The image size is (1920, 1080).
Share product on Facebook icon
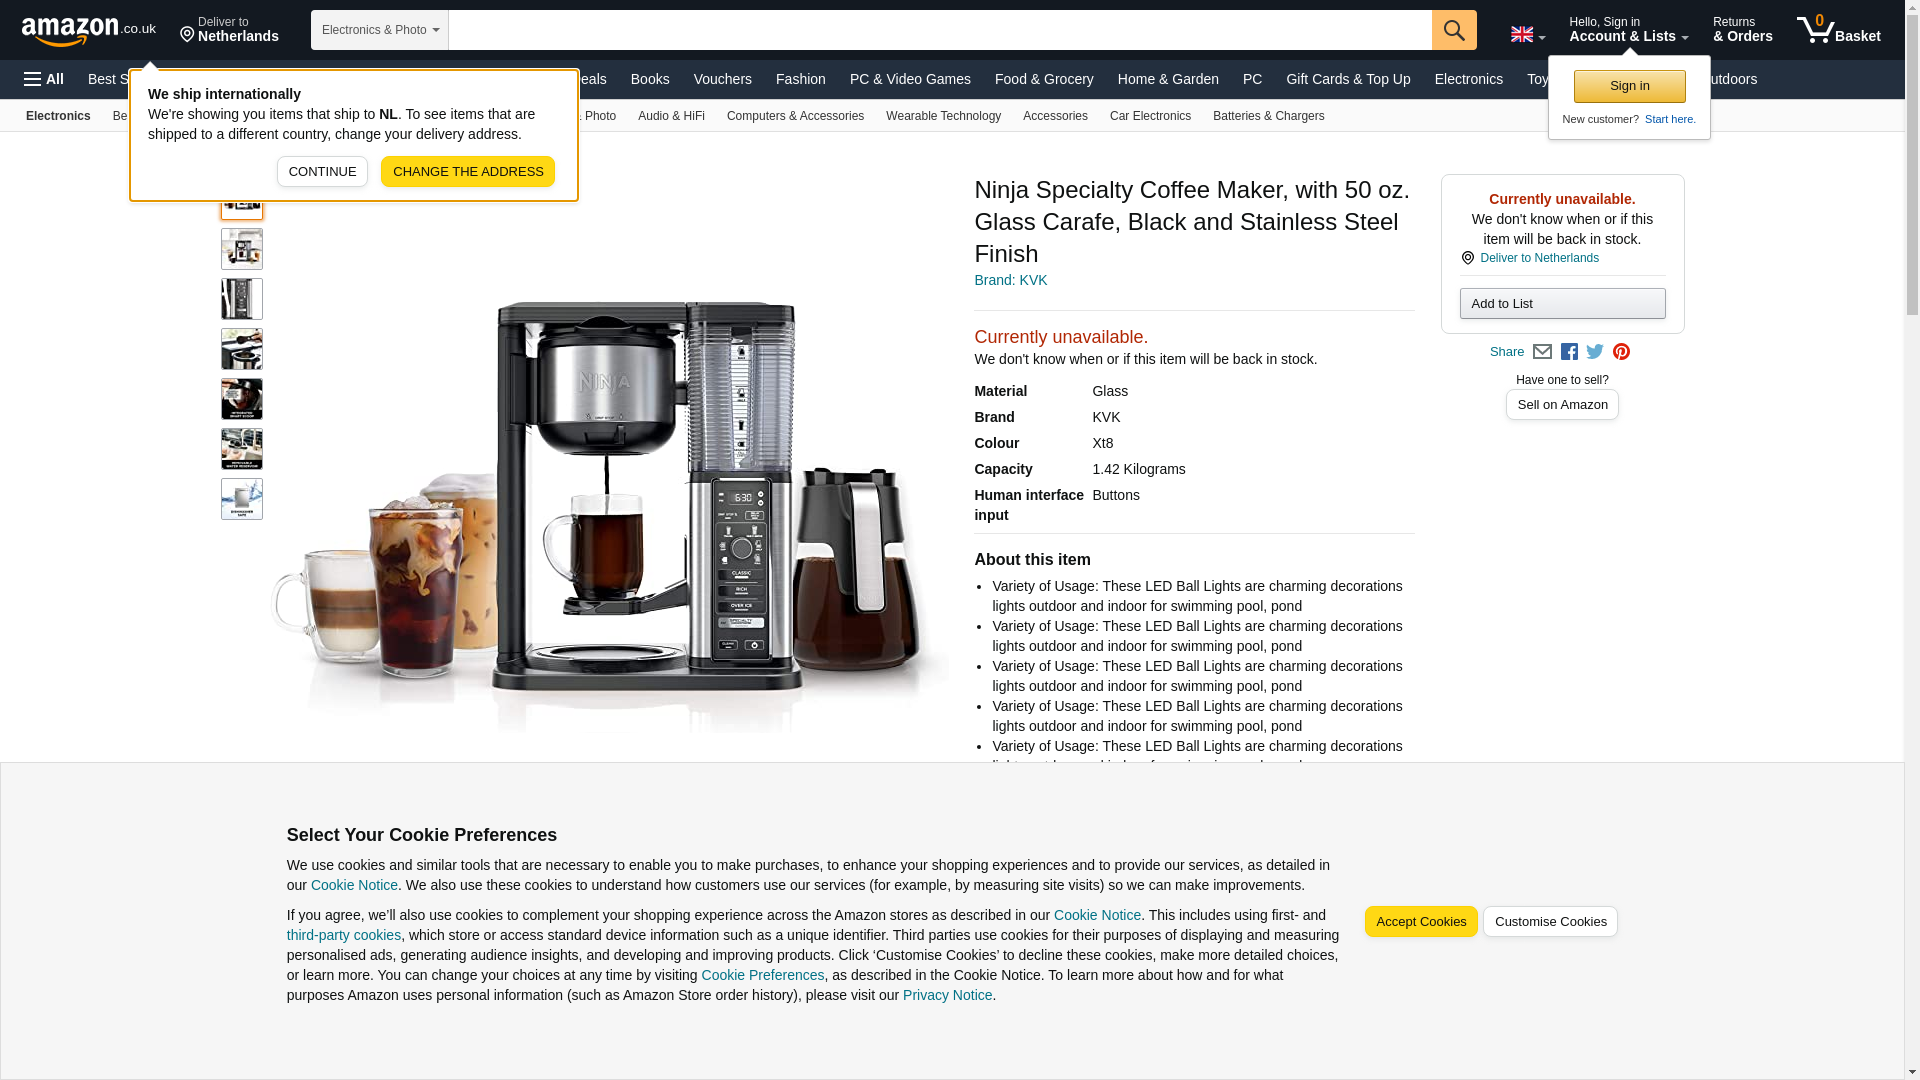1569,352
